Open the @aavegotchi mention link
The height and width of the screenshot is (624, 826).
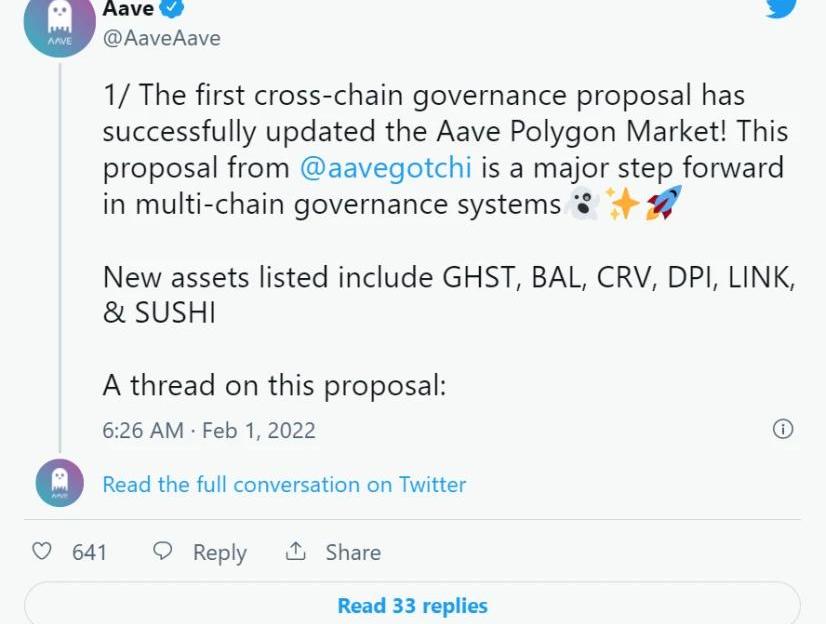(385, 168)
